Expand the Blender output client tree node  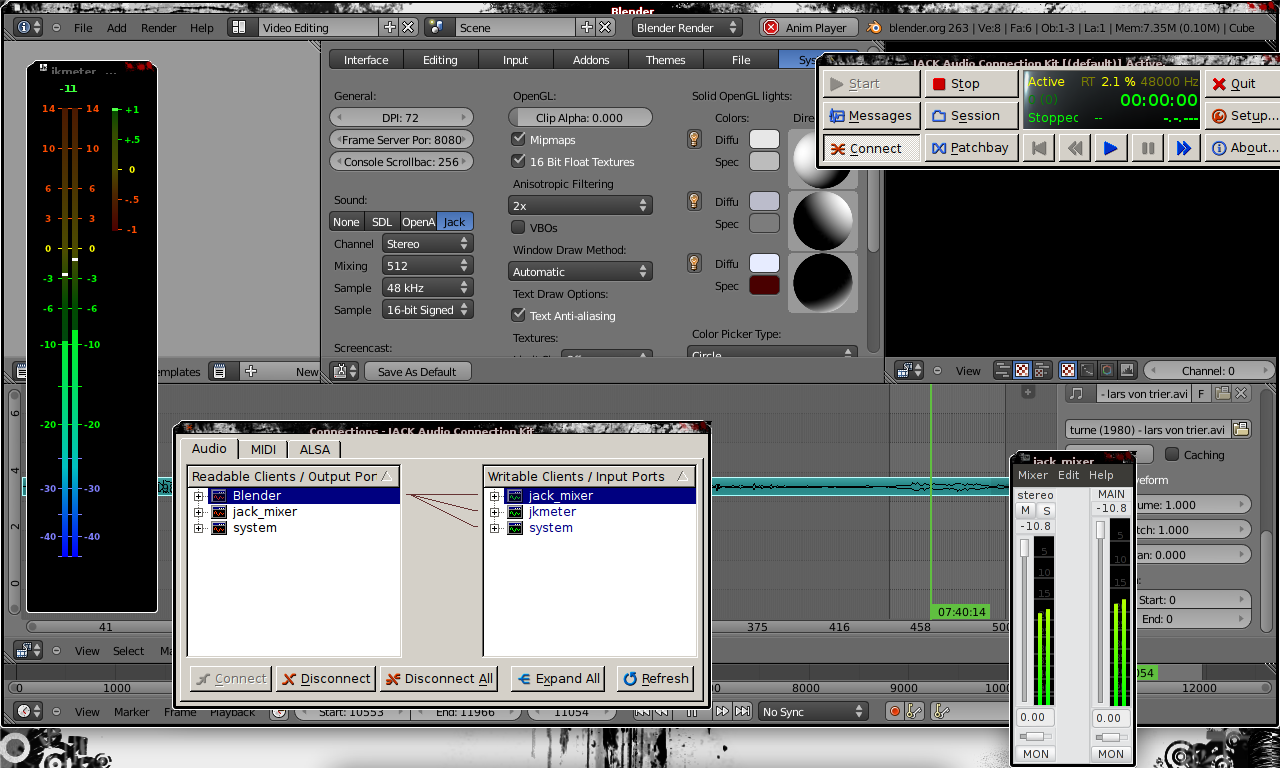(199, 496)
